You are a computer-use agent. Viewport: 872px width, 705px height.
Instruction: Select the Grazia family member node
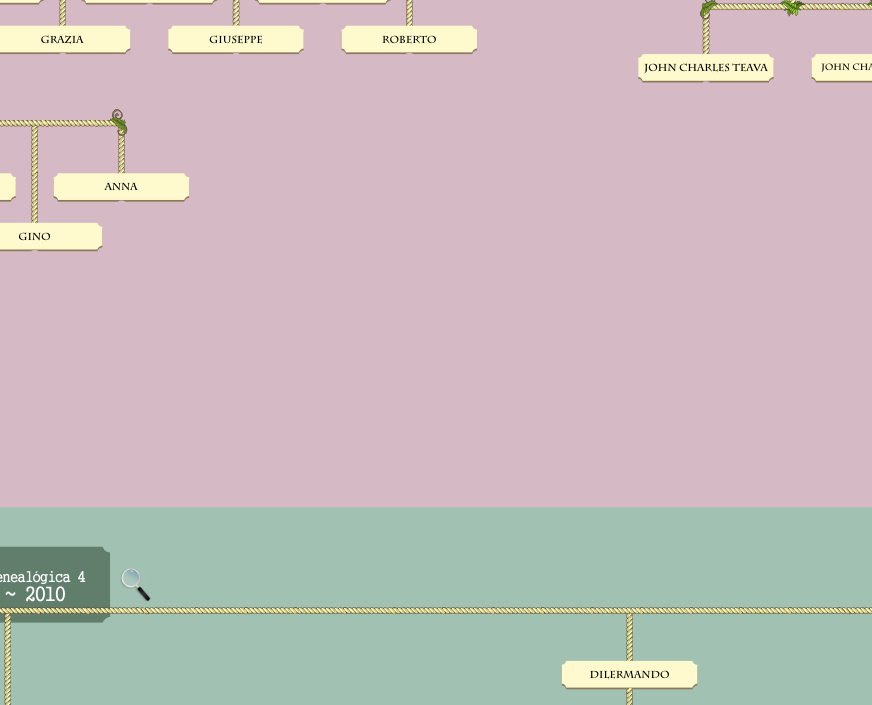tap(62, 40)
